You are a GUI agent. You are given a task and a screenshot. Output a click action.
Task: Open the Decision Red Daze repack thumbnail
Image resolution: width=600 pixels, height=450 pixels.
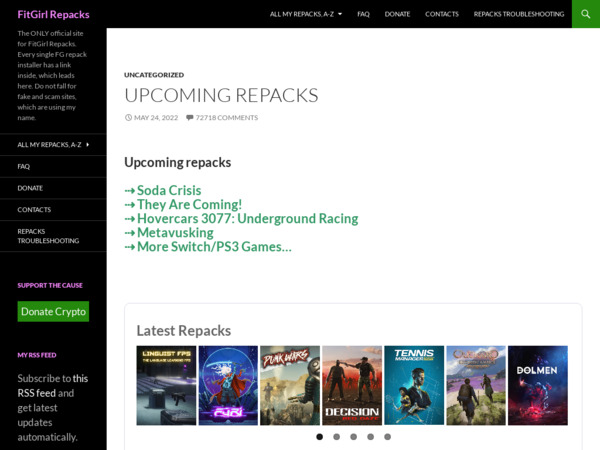(352, 385)
